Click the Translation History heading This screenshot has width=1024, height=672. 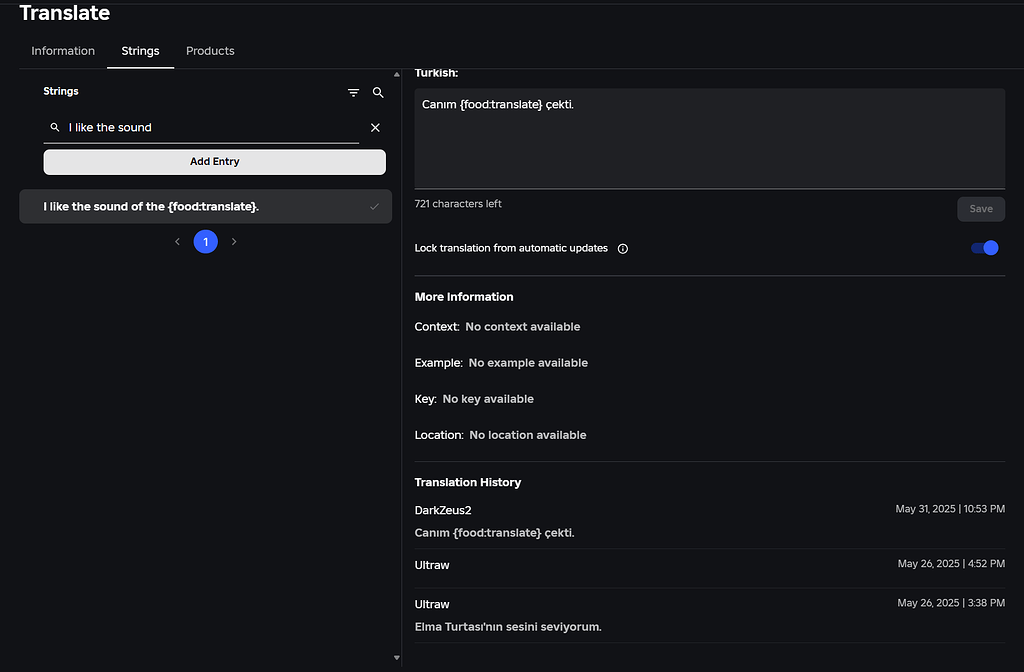click(468, 483)
